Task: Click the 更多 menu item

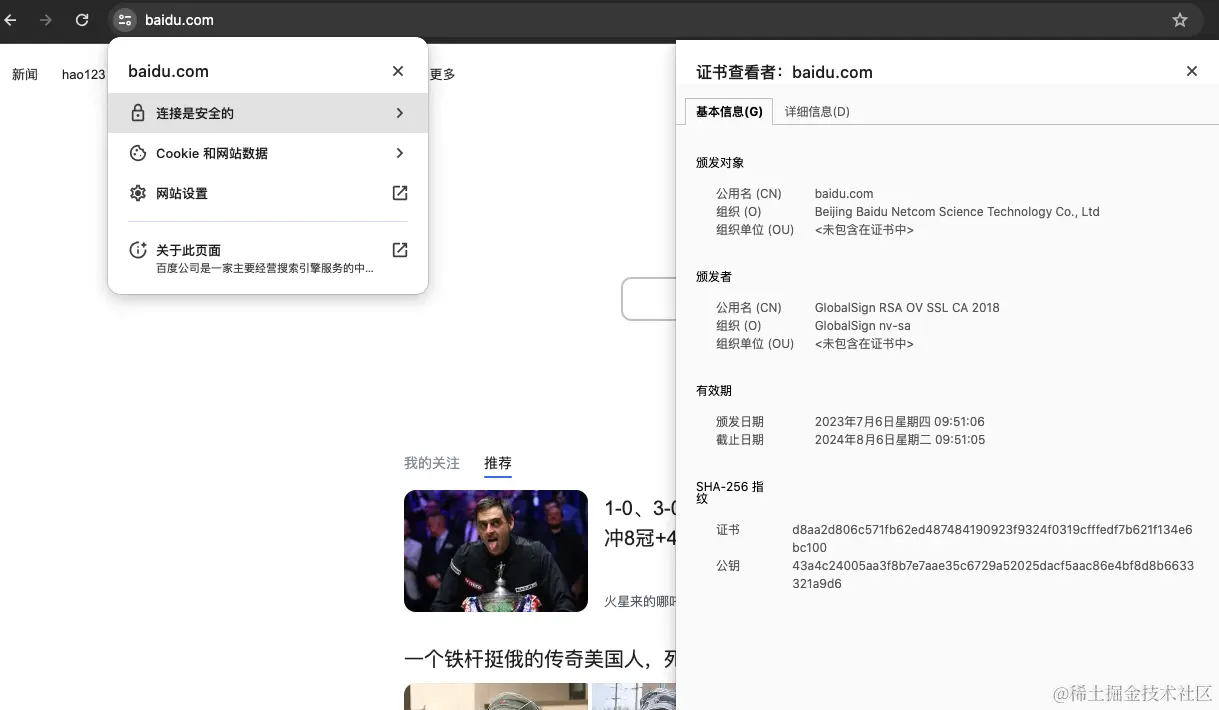Action: pos(443,74)
